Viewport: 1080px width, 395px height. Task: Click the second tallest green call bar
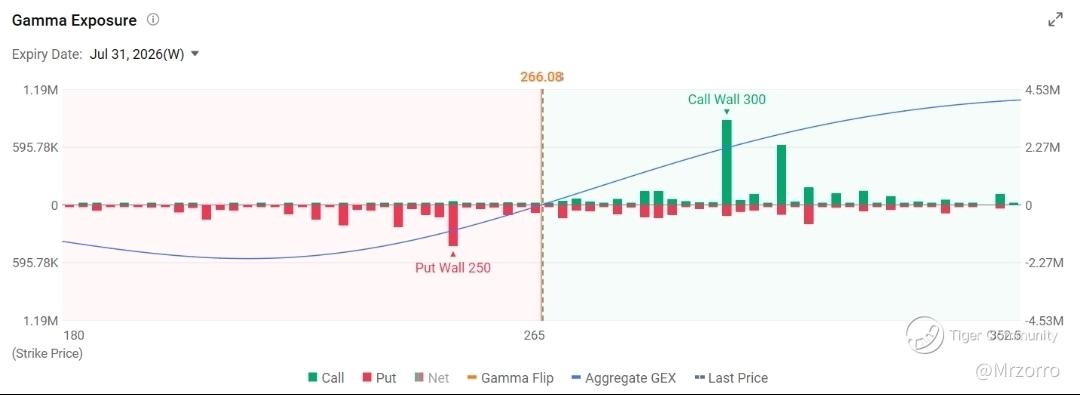pos(781,175)
